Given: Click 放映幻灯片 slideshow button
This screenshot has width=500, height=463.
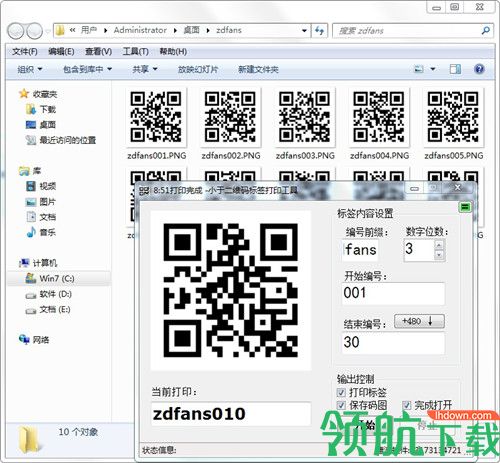Looking at the screenshot, I should (198, 69).
